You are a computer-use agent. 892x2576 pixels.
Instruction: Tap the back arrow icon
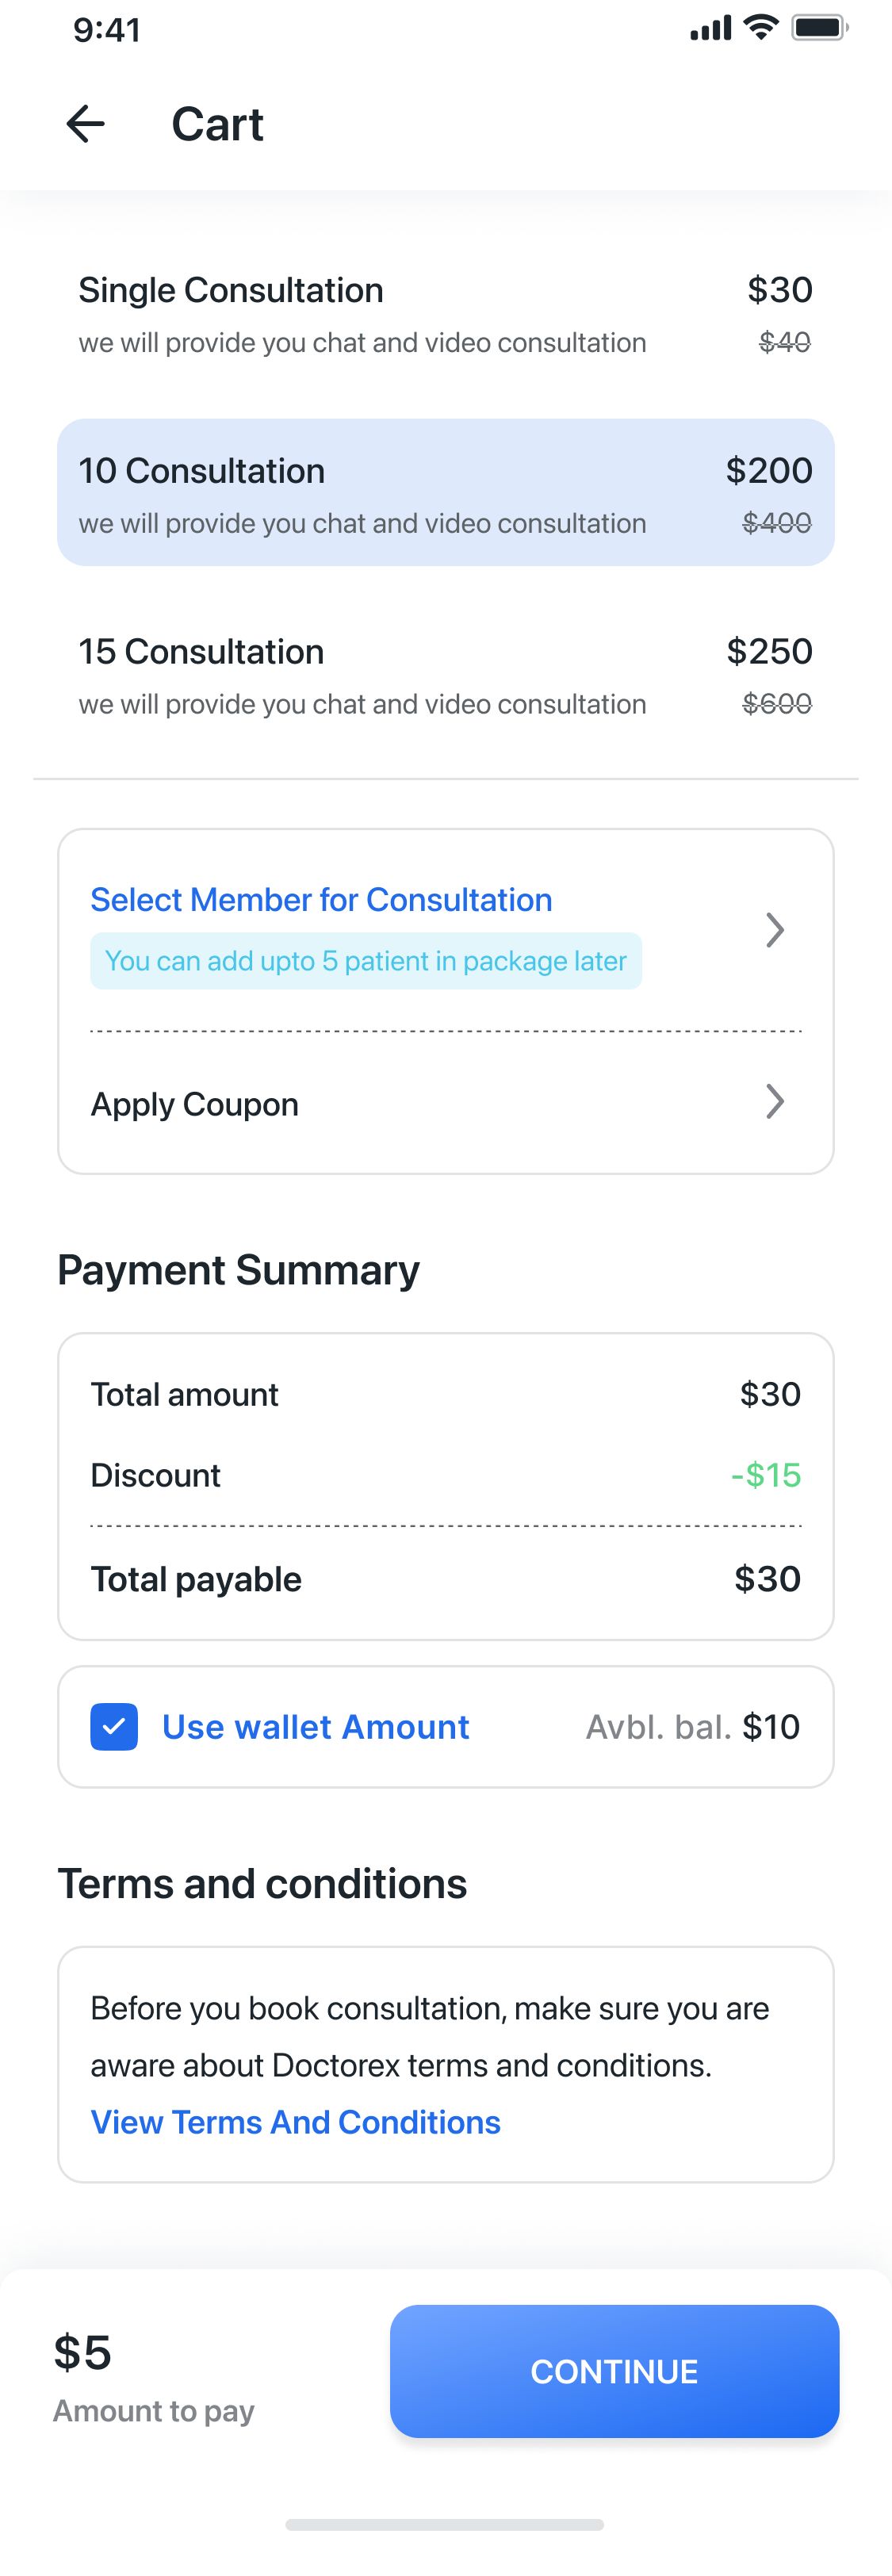click(x=85, y=124)
